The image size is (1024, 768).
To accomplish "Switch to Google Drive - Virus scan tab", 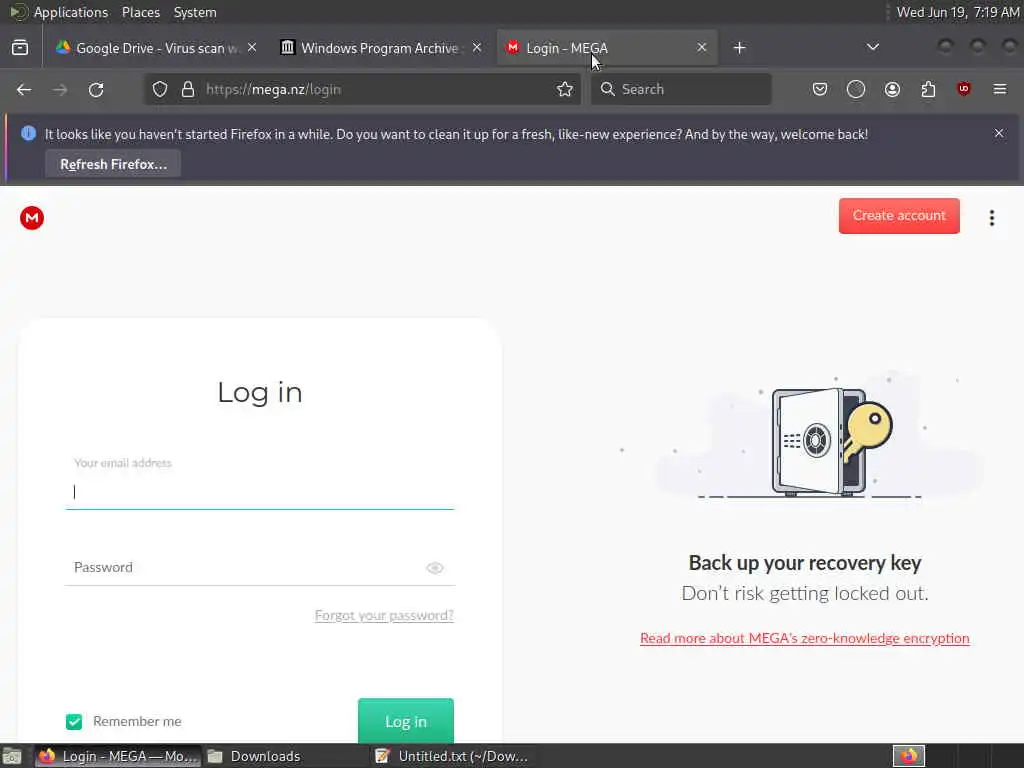I will coord(157,48).
